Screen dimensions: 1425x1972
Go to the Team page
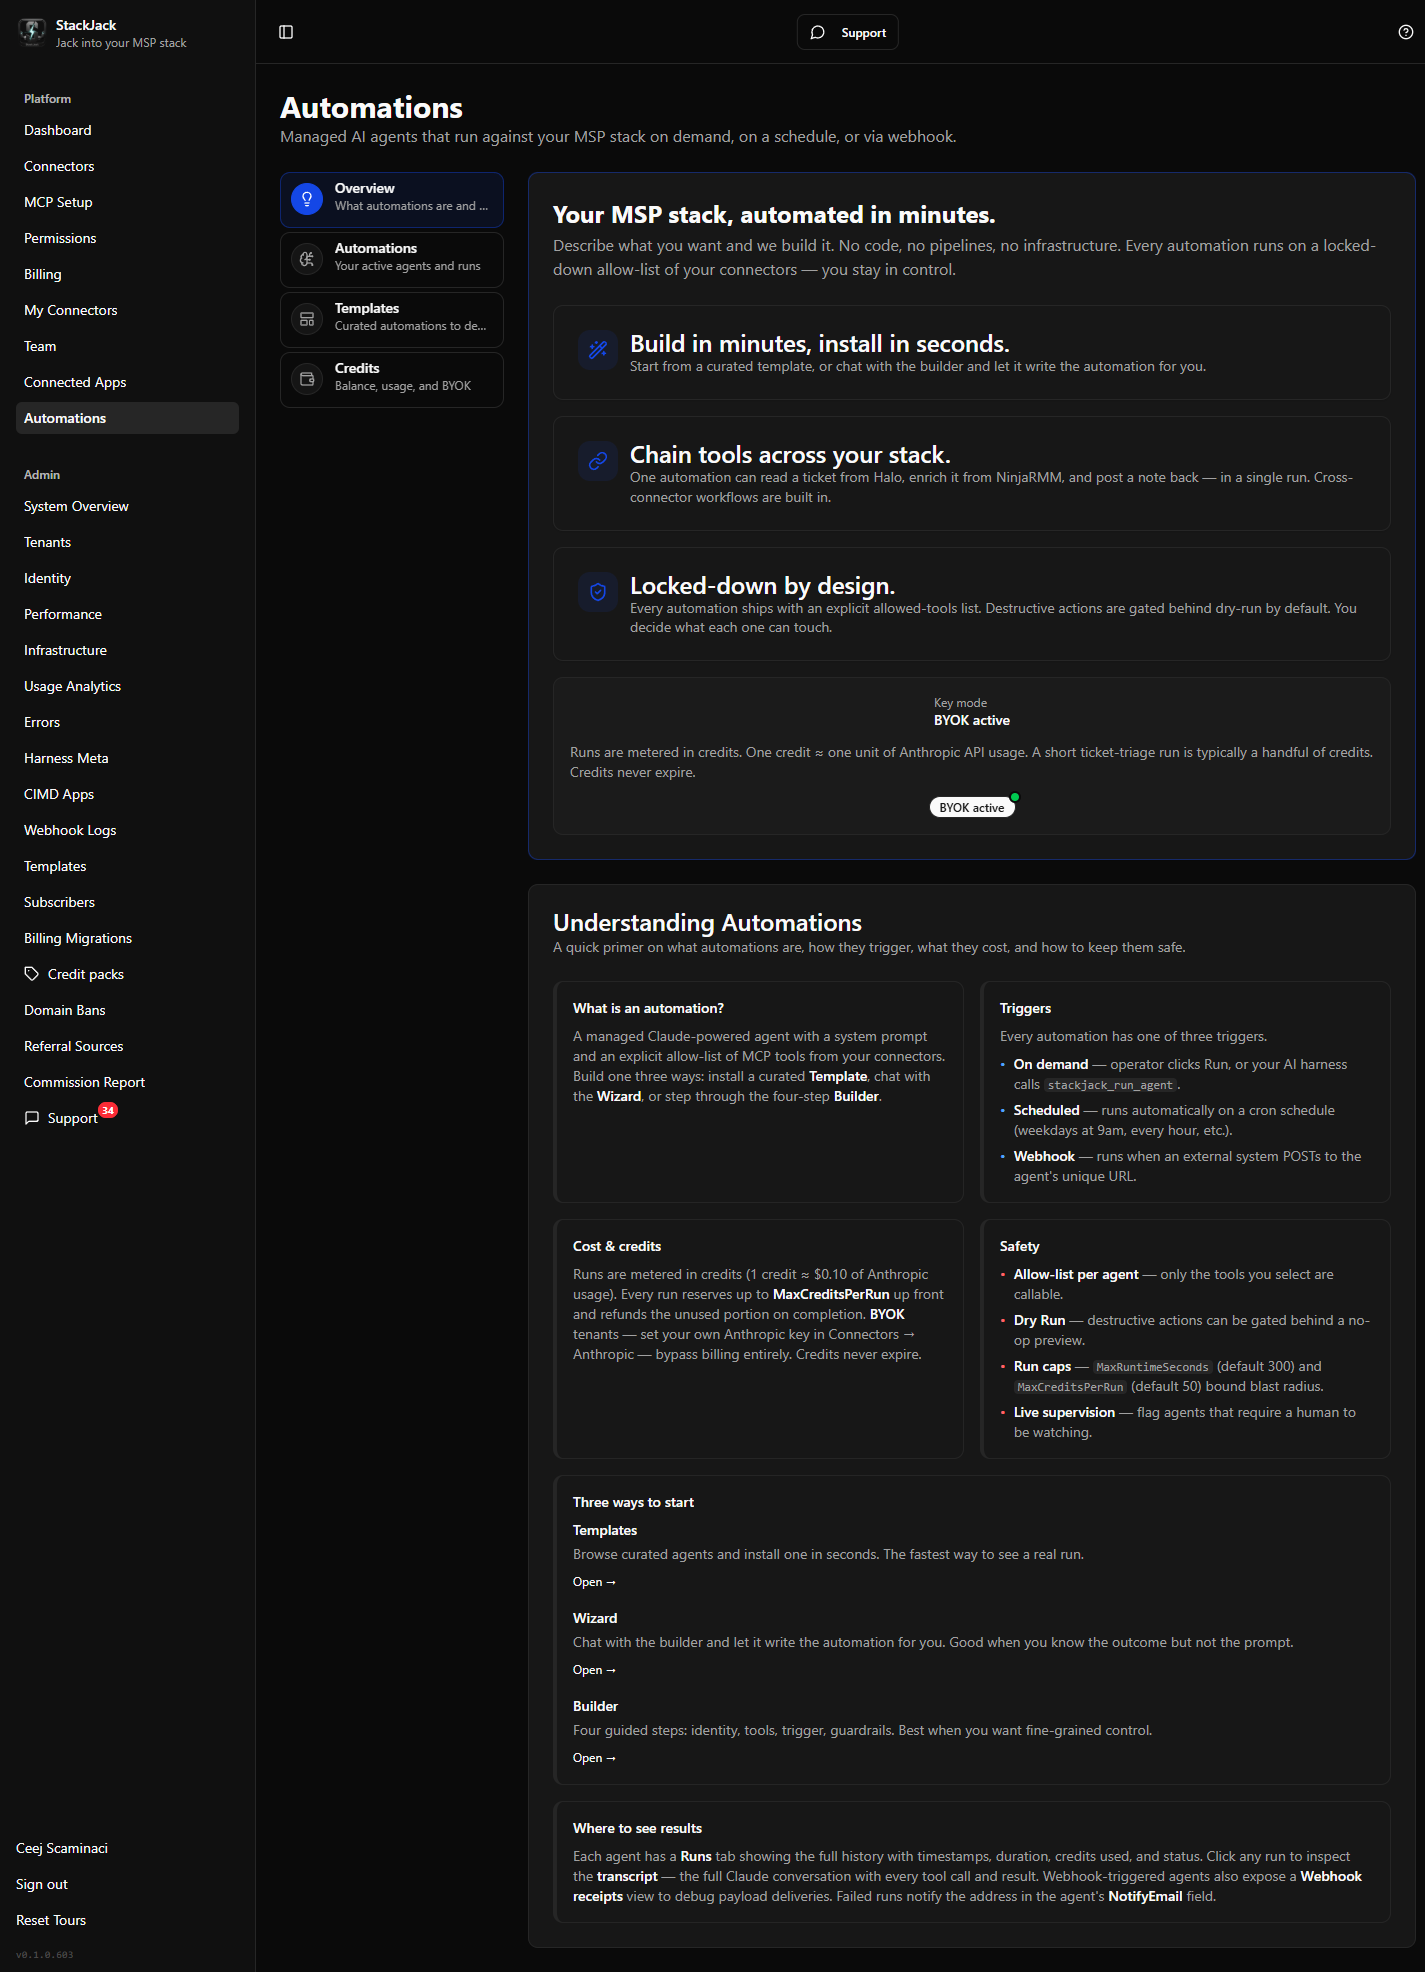click(127, 346)
